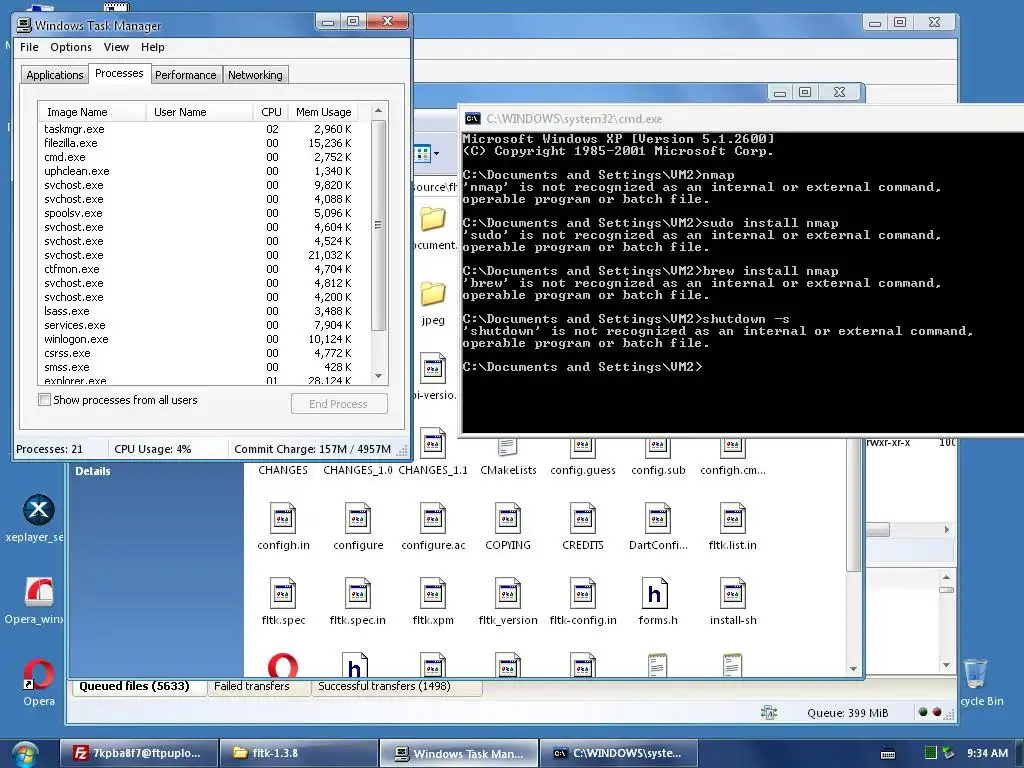Click the system tray clock

point(987,754)
